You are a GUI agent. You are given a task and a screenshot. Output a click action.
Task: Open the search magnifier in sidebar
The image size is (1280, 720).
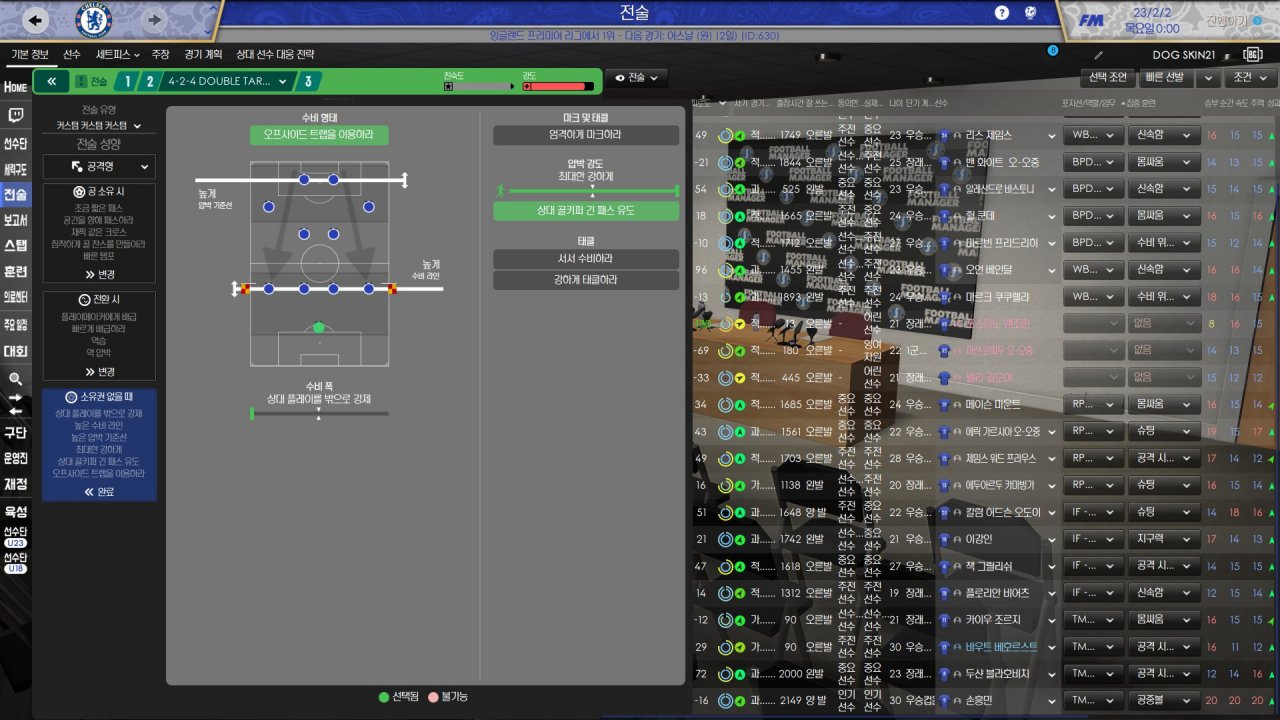(x=15, y=379)
